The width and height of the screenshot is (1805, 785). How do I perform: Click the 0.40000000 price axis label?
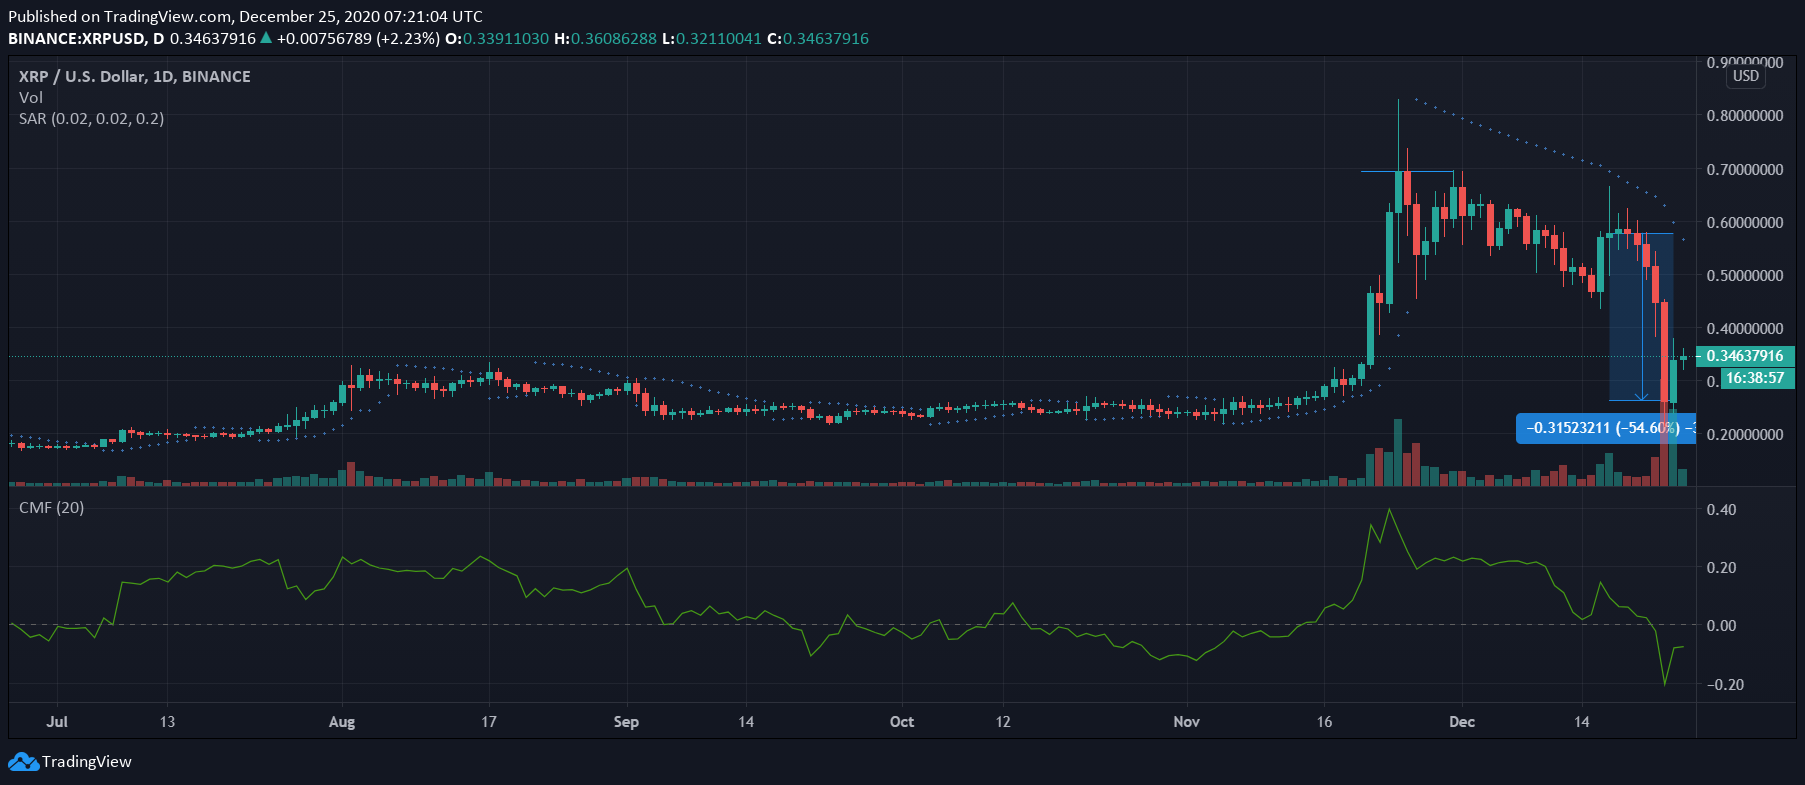coord(1745,329)
